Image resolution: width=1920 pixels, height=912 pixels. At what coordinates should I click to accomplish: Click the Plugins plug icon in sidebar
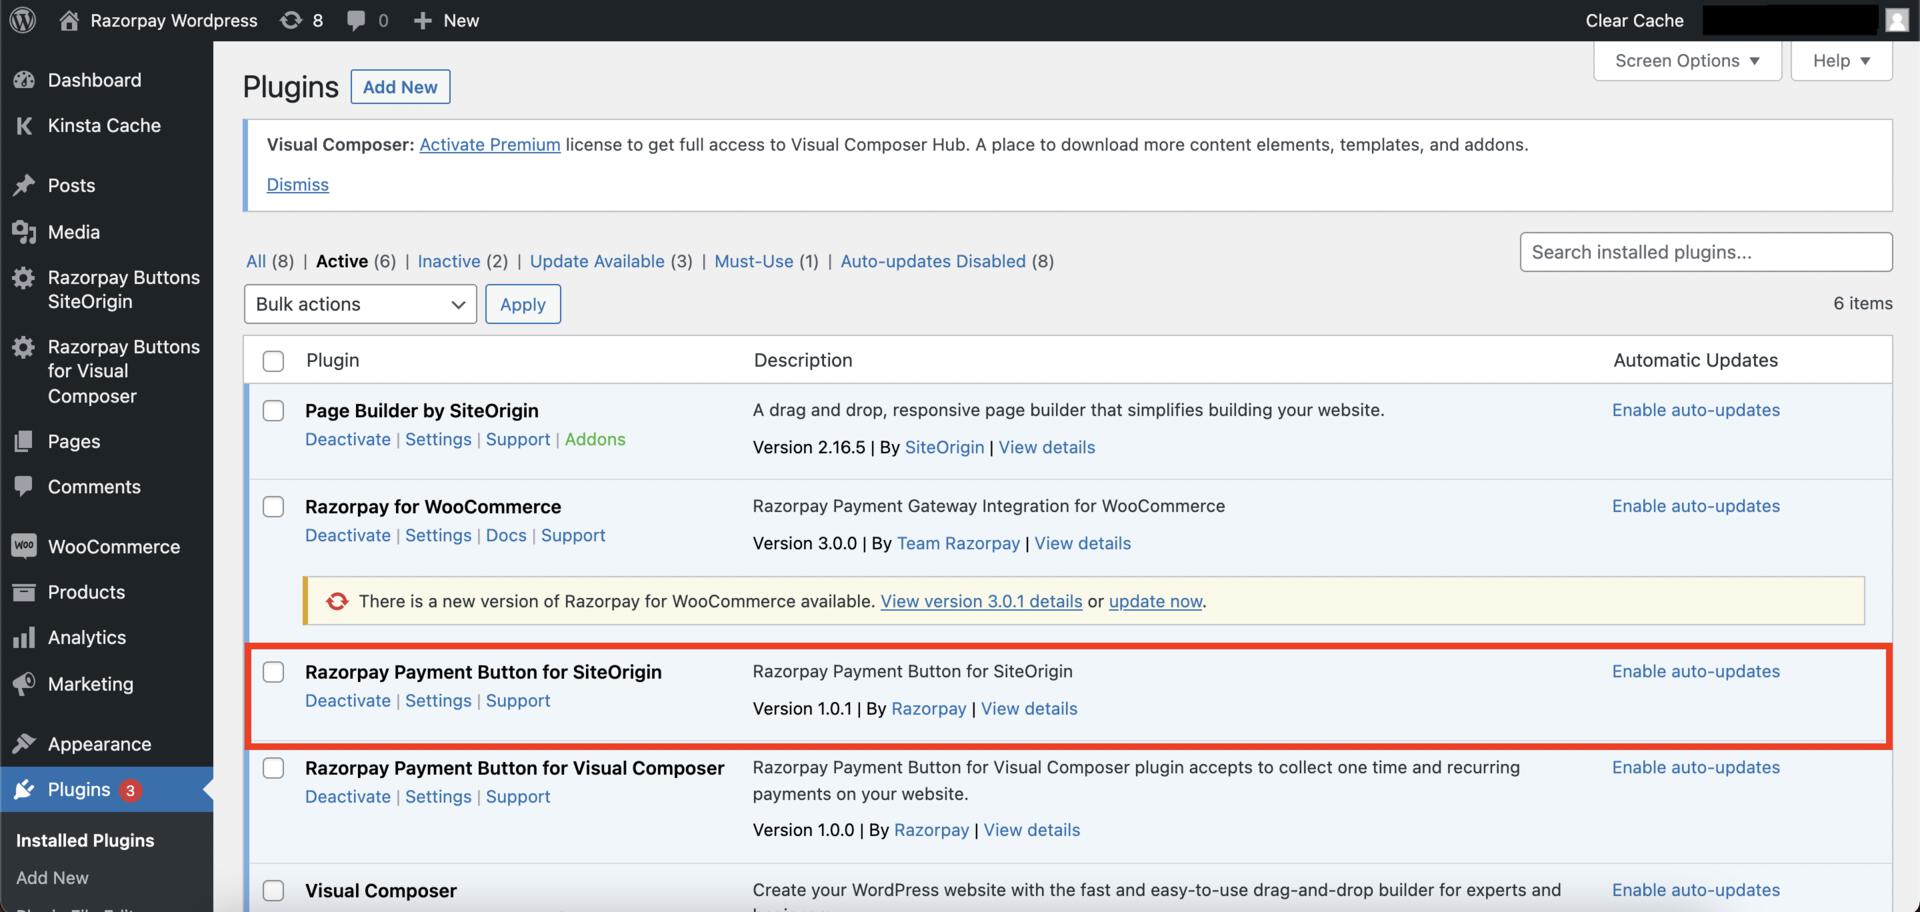[x=24, y=790]
